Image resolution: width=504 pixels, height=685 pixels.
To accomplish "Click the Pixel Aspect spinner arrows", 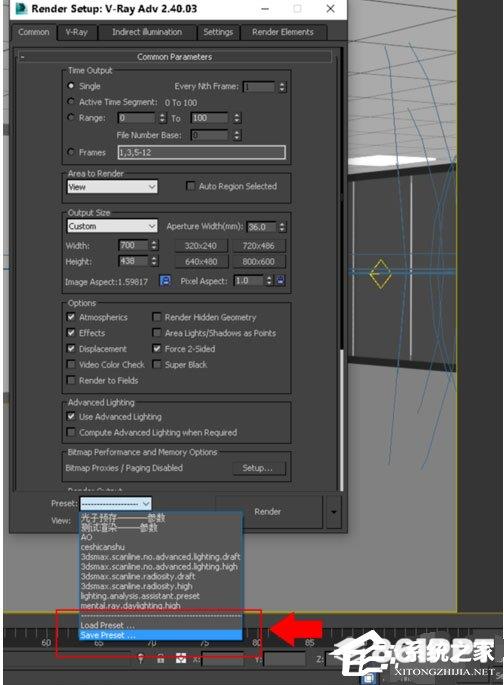I will click(x=269, y=280).
